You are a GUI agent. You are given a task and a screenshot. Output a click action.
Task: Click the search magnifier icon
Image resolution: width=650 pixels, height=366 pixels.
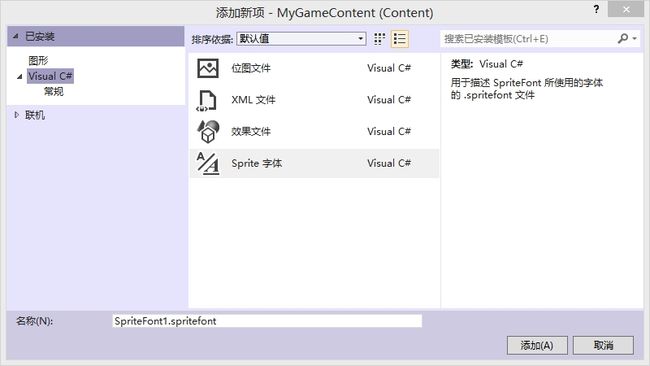point(622,39)
